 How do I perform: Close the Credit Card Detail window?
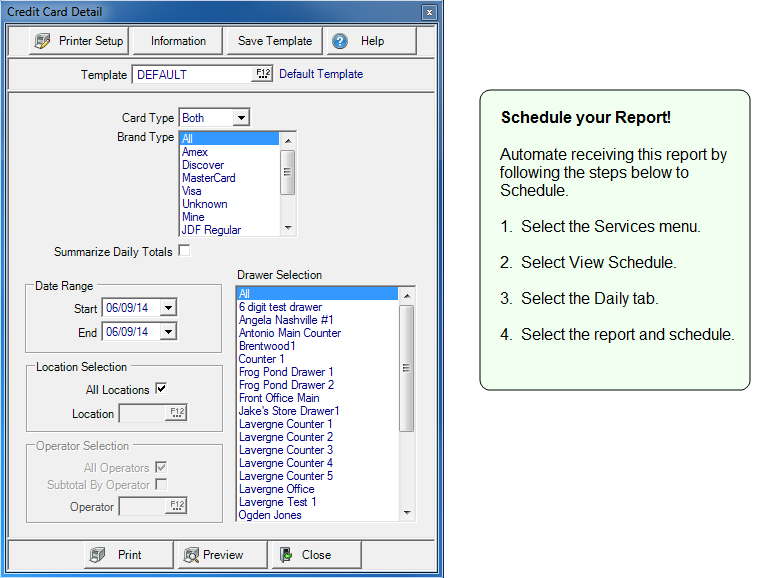coord(429,12)
